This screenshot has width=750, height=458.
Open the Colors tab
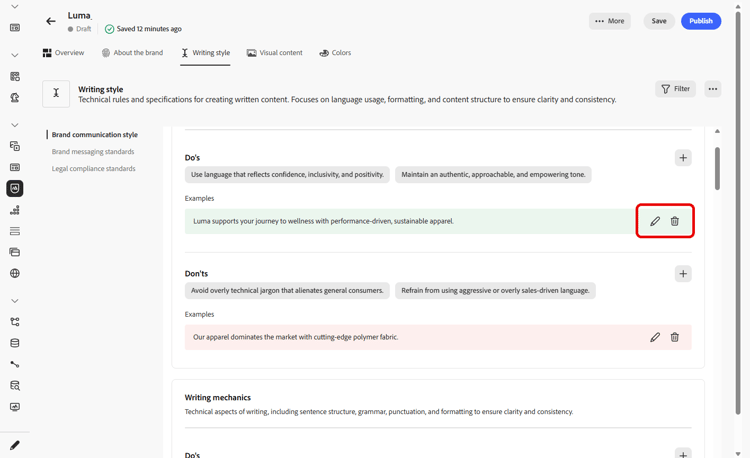click(335, 53)
